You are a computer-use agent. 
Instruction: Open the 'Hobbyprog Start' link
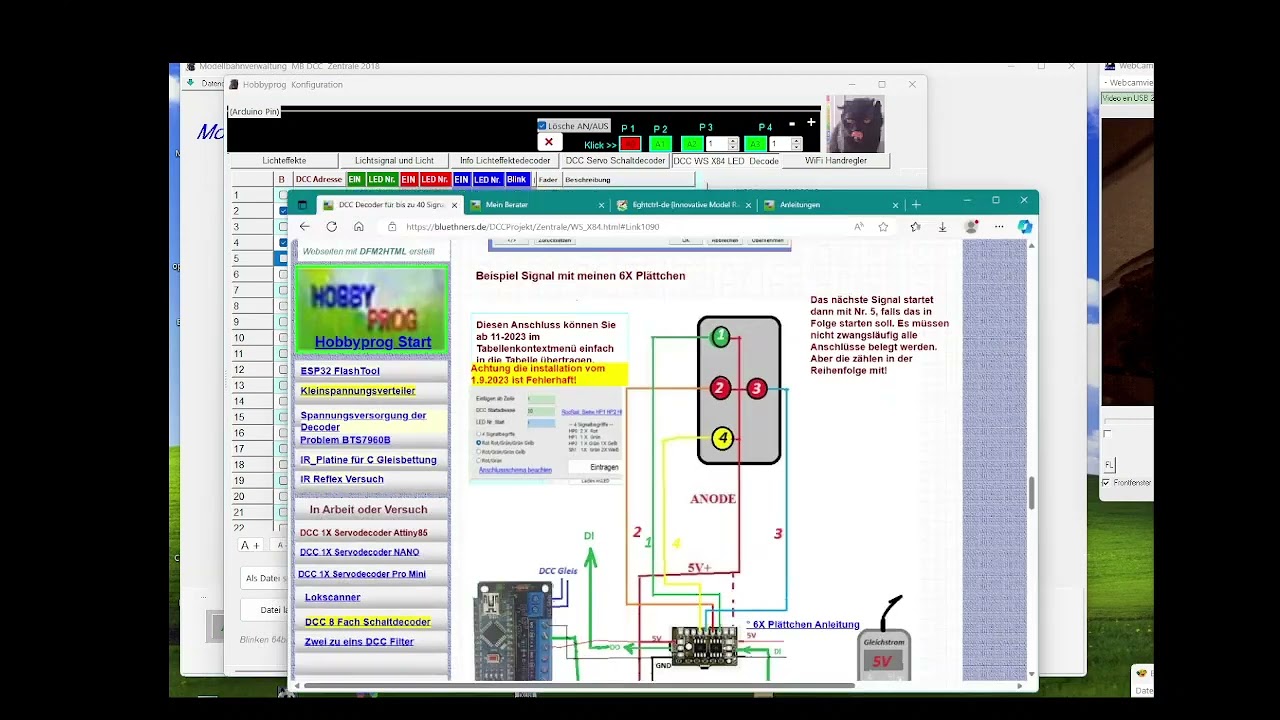pyautogui.click(x=373, y=342)
